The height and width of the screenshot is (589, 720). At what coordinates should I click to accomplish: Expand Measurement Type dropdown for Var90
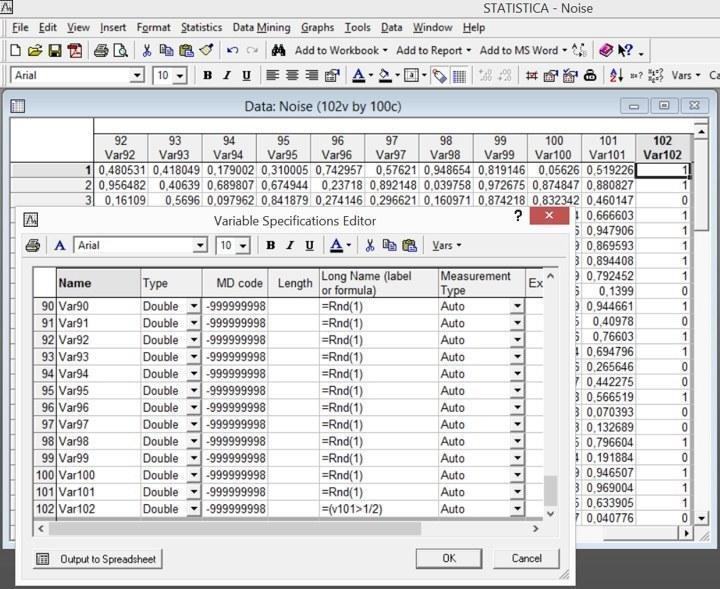click(x=518, y=306)
